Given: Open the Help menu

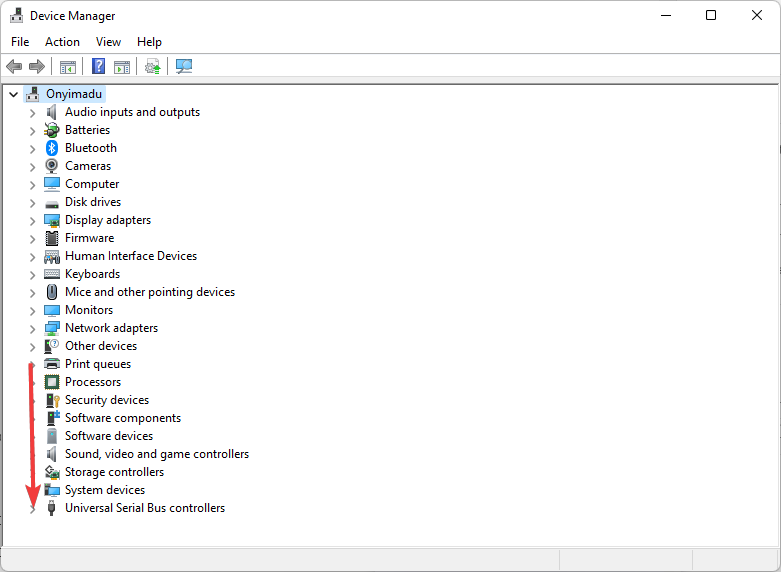Looking at the screenshot, I should click(149, 42).
